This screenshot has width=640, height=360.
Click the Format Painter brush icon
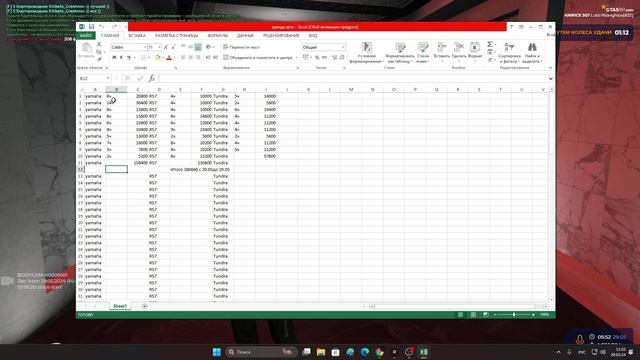pos(99,59)
